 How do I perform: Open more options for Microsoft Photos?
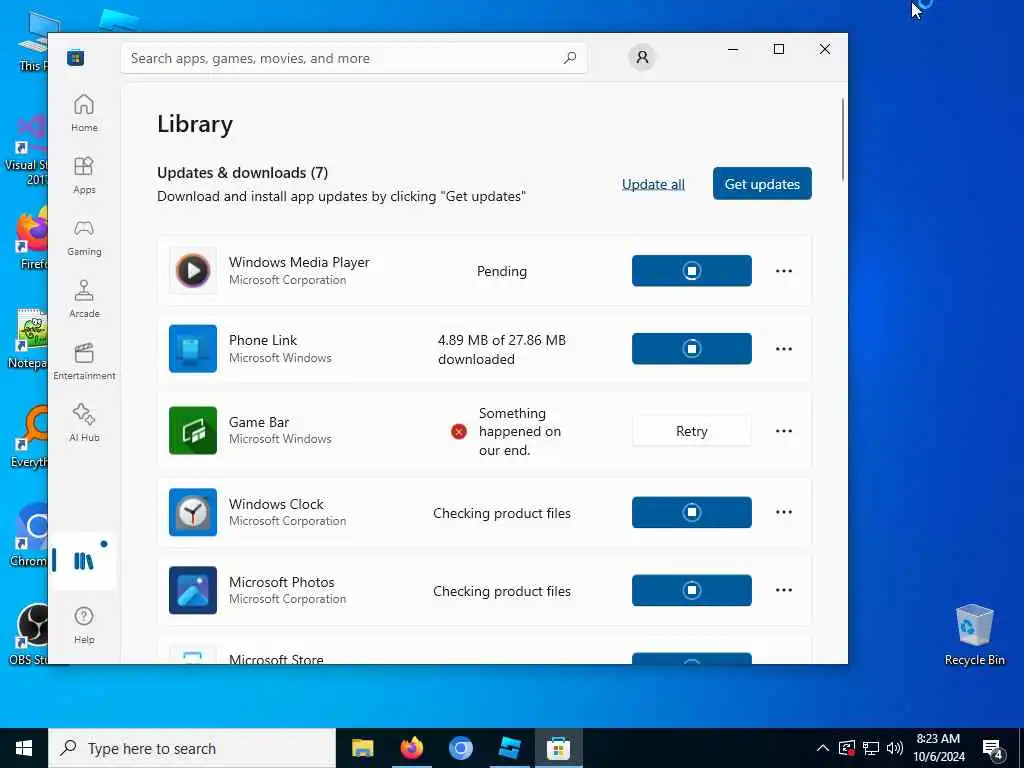pos(784,590)
